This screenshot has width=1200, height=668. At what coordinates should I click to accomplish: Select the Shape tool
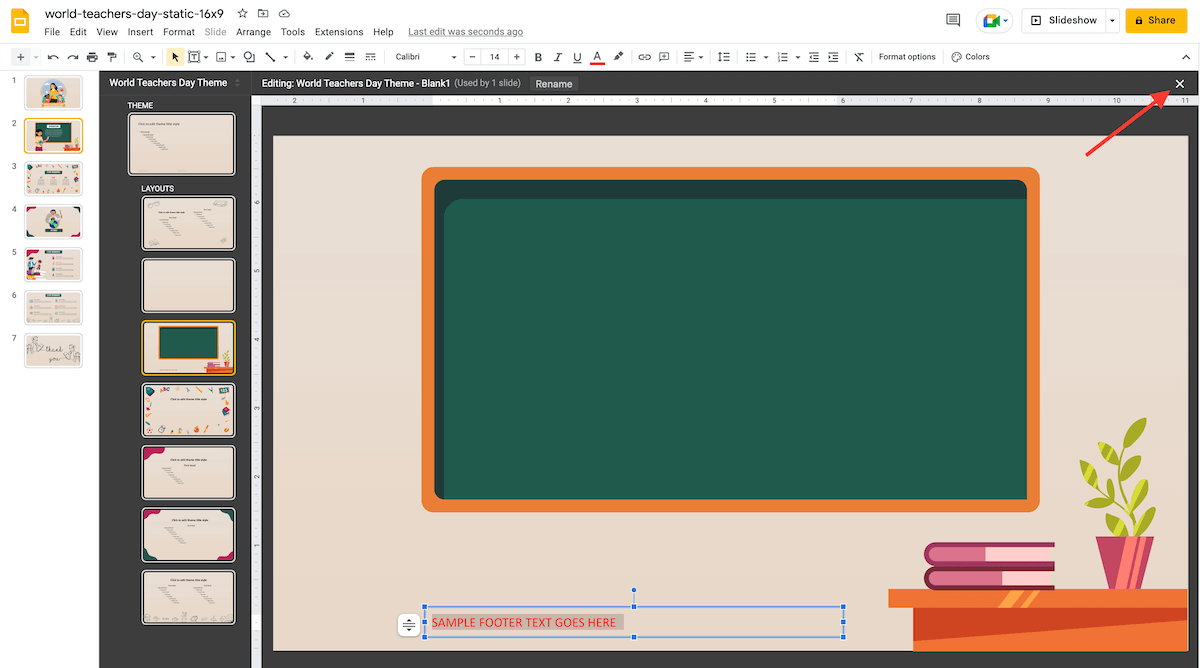(248, 57)
